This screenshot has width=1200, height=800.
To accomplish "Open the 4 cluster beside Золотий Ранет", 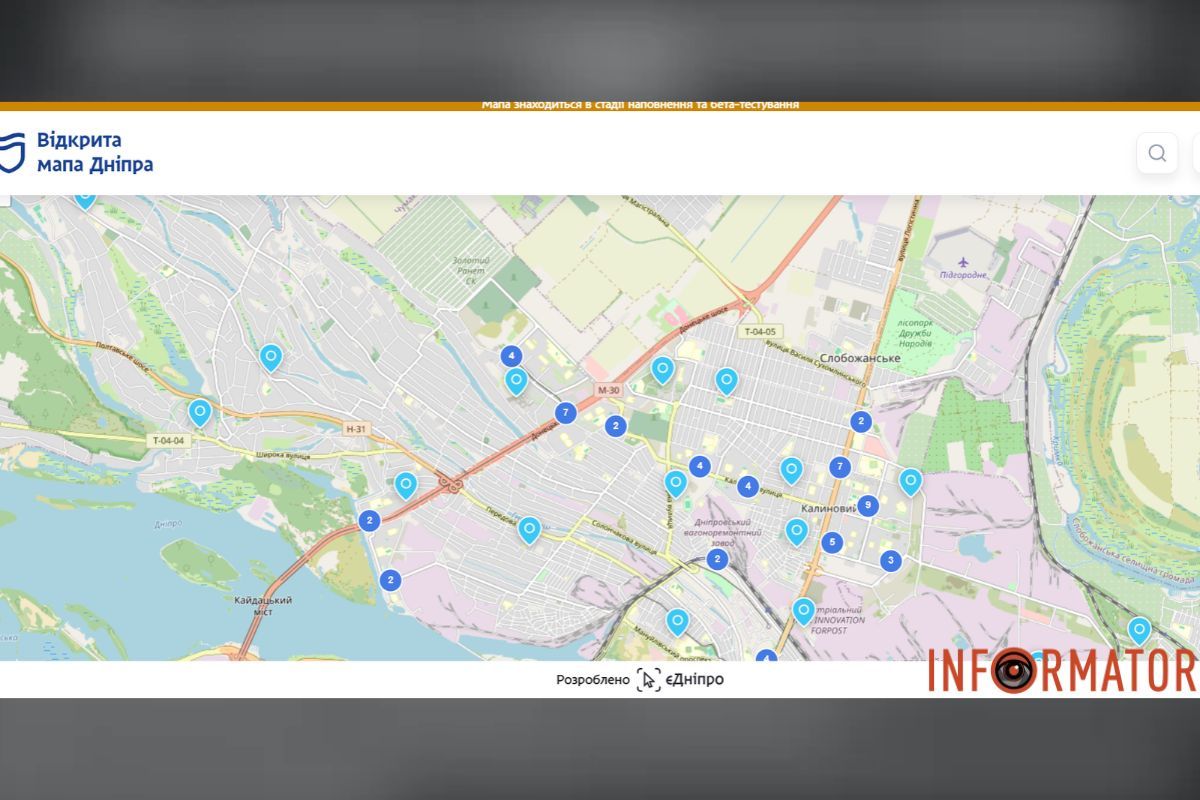I will 511,356.
